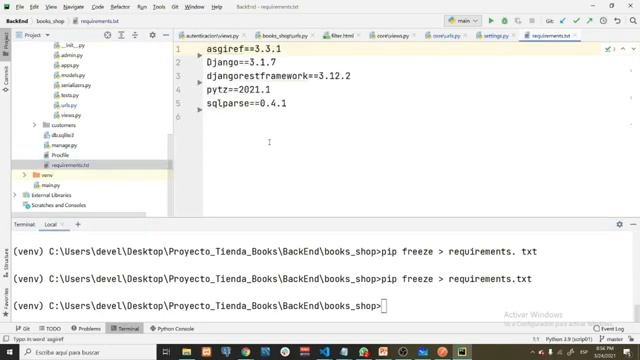
Task: Click the terminal command prompt line
Action: (x=200, y=306)
